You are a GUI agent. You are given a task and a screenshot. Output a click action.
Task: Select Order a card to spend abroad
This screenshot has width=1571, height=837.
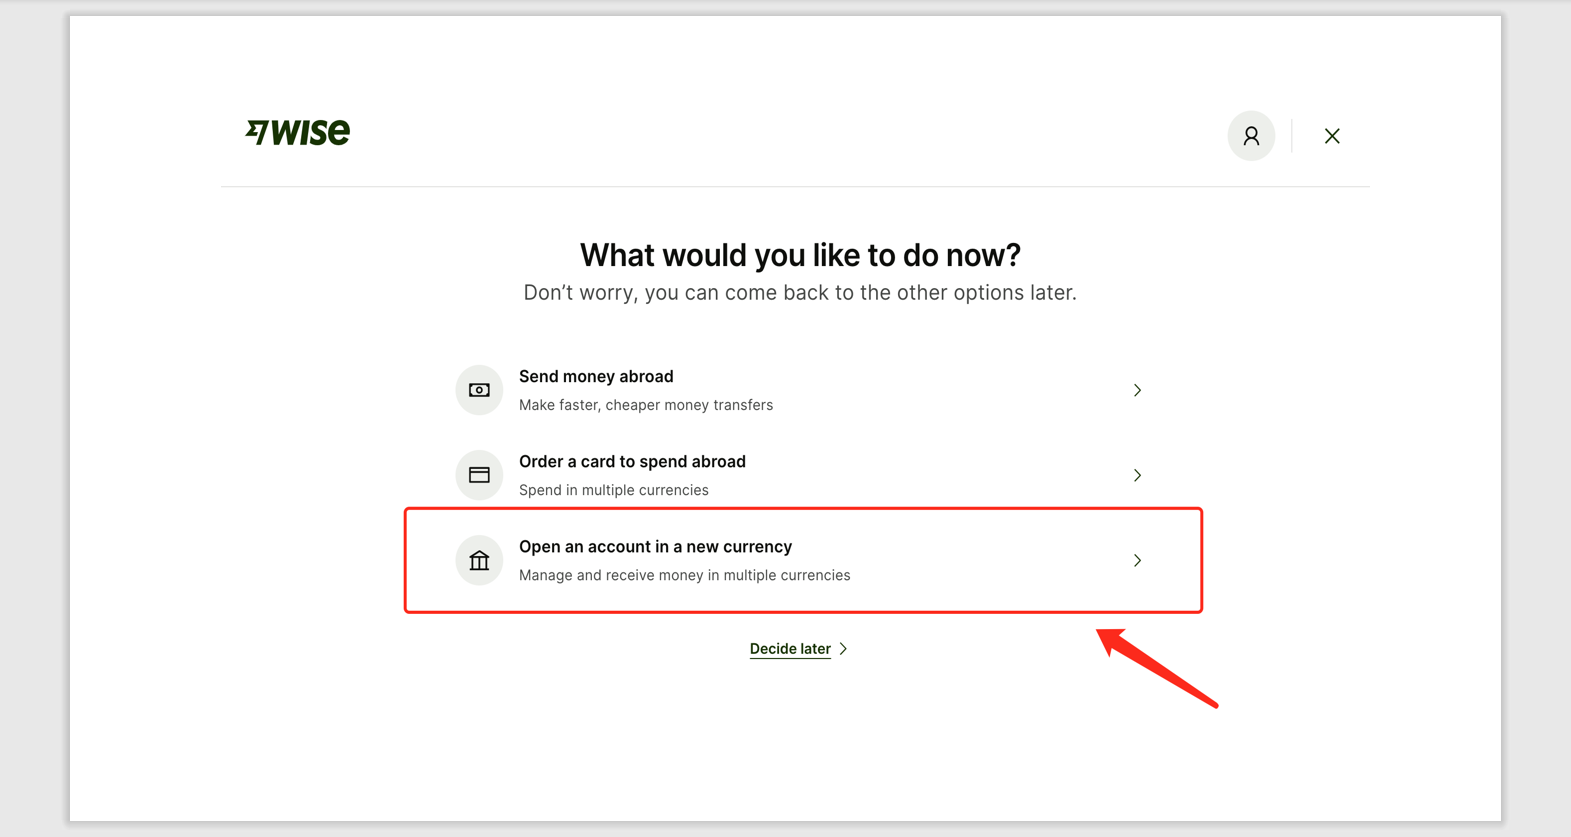(x=632, y=462)
